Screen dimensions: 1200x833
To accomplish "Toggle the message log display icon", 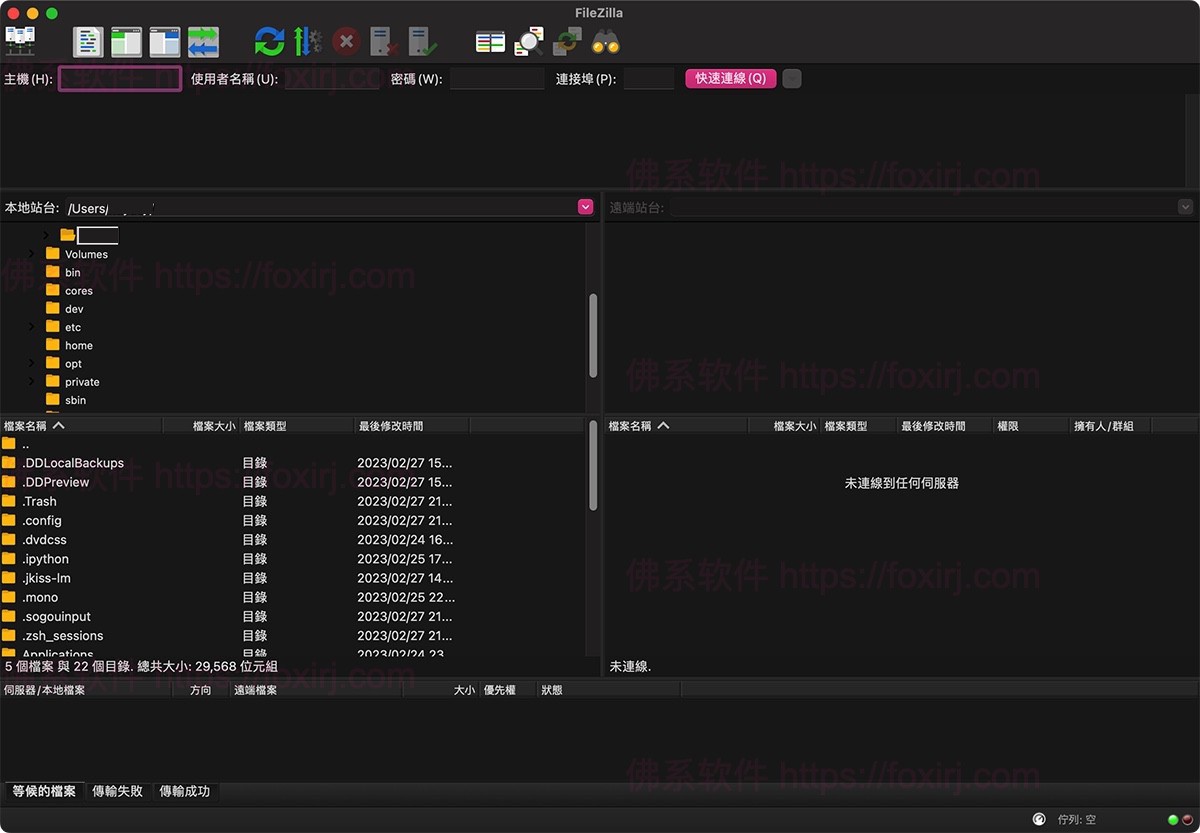I will [x=88, y=41].
